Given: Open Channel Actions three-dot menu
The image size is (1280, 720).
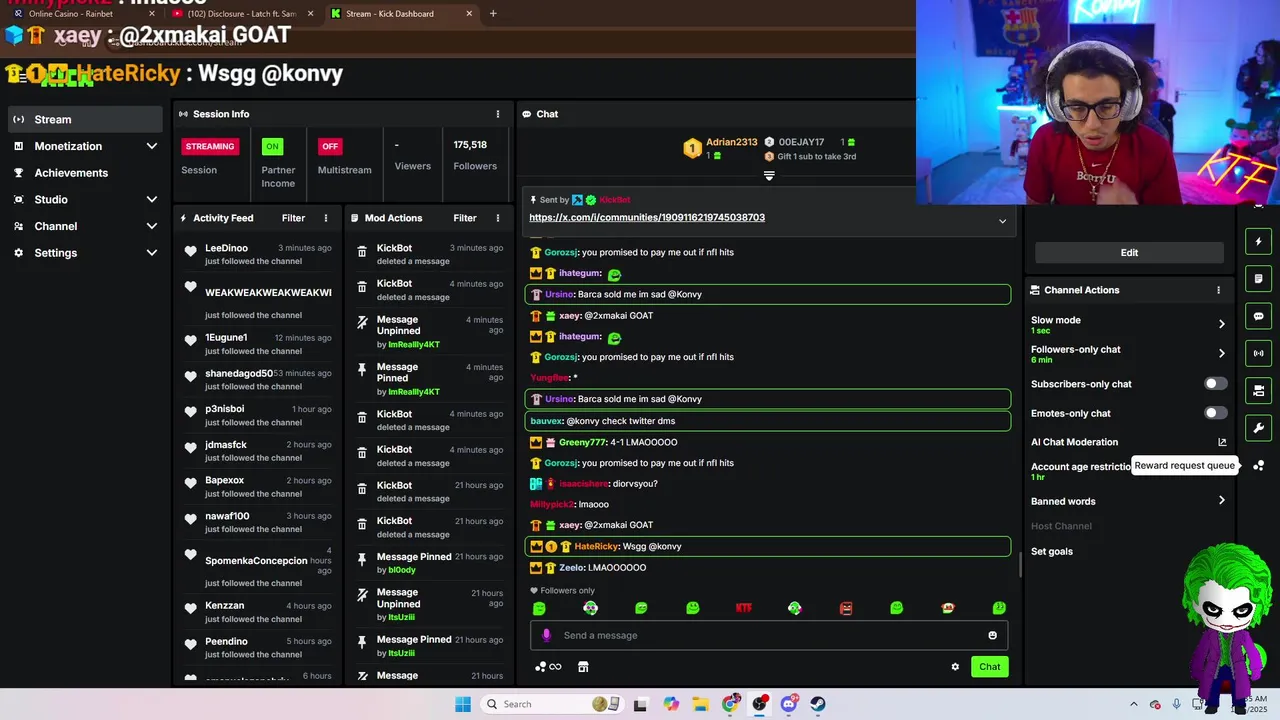Looking at the screenshot, I should point(1218,290).
